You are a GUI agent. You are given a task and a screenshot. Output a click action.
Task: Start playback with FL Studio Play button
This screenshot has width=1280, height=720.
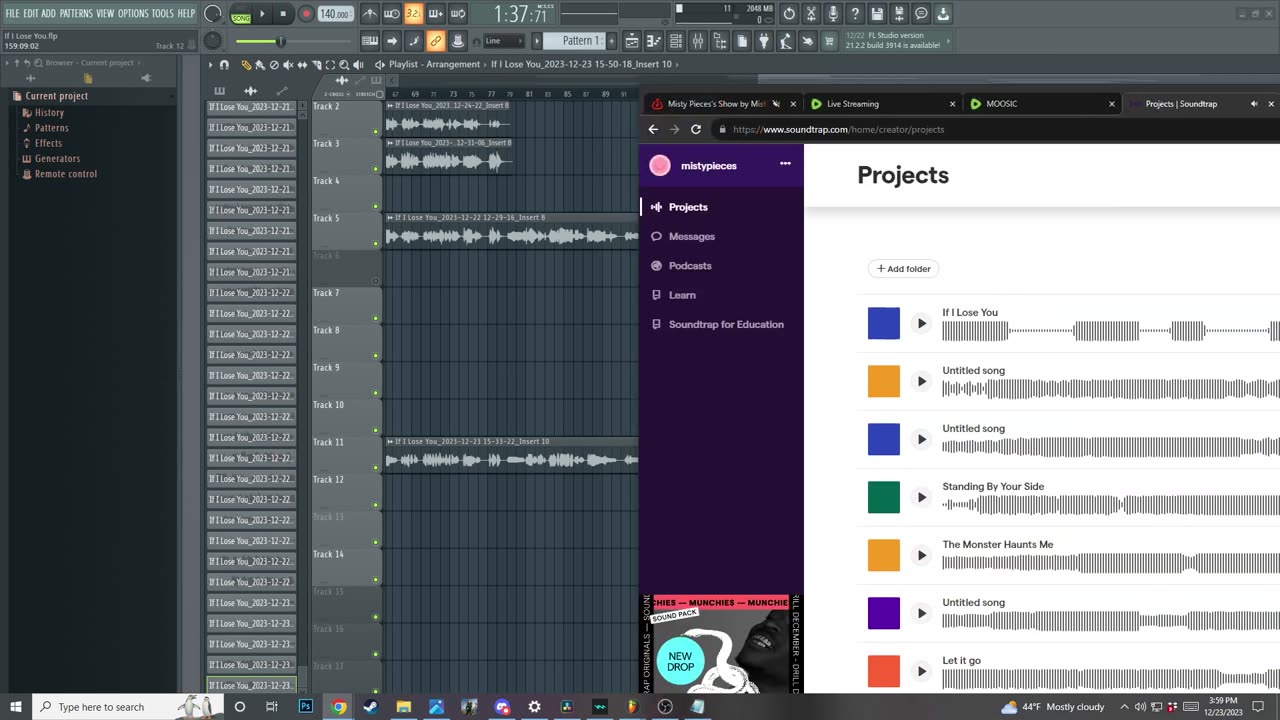pos(262,14)
